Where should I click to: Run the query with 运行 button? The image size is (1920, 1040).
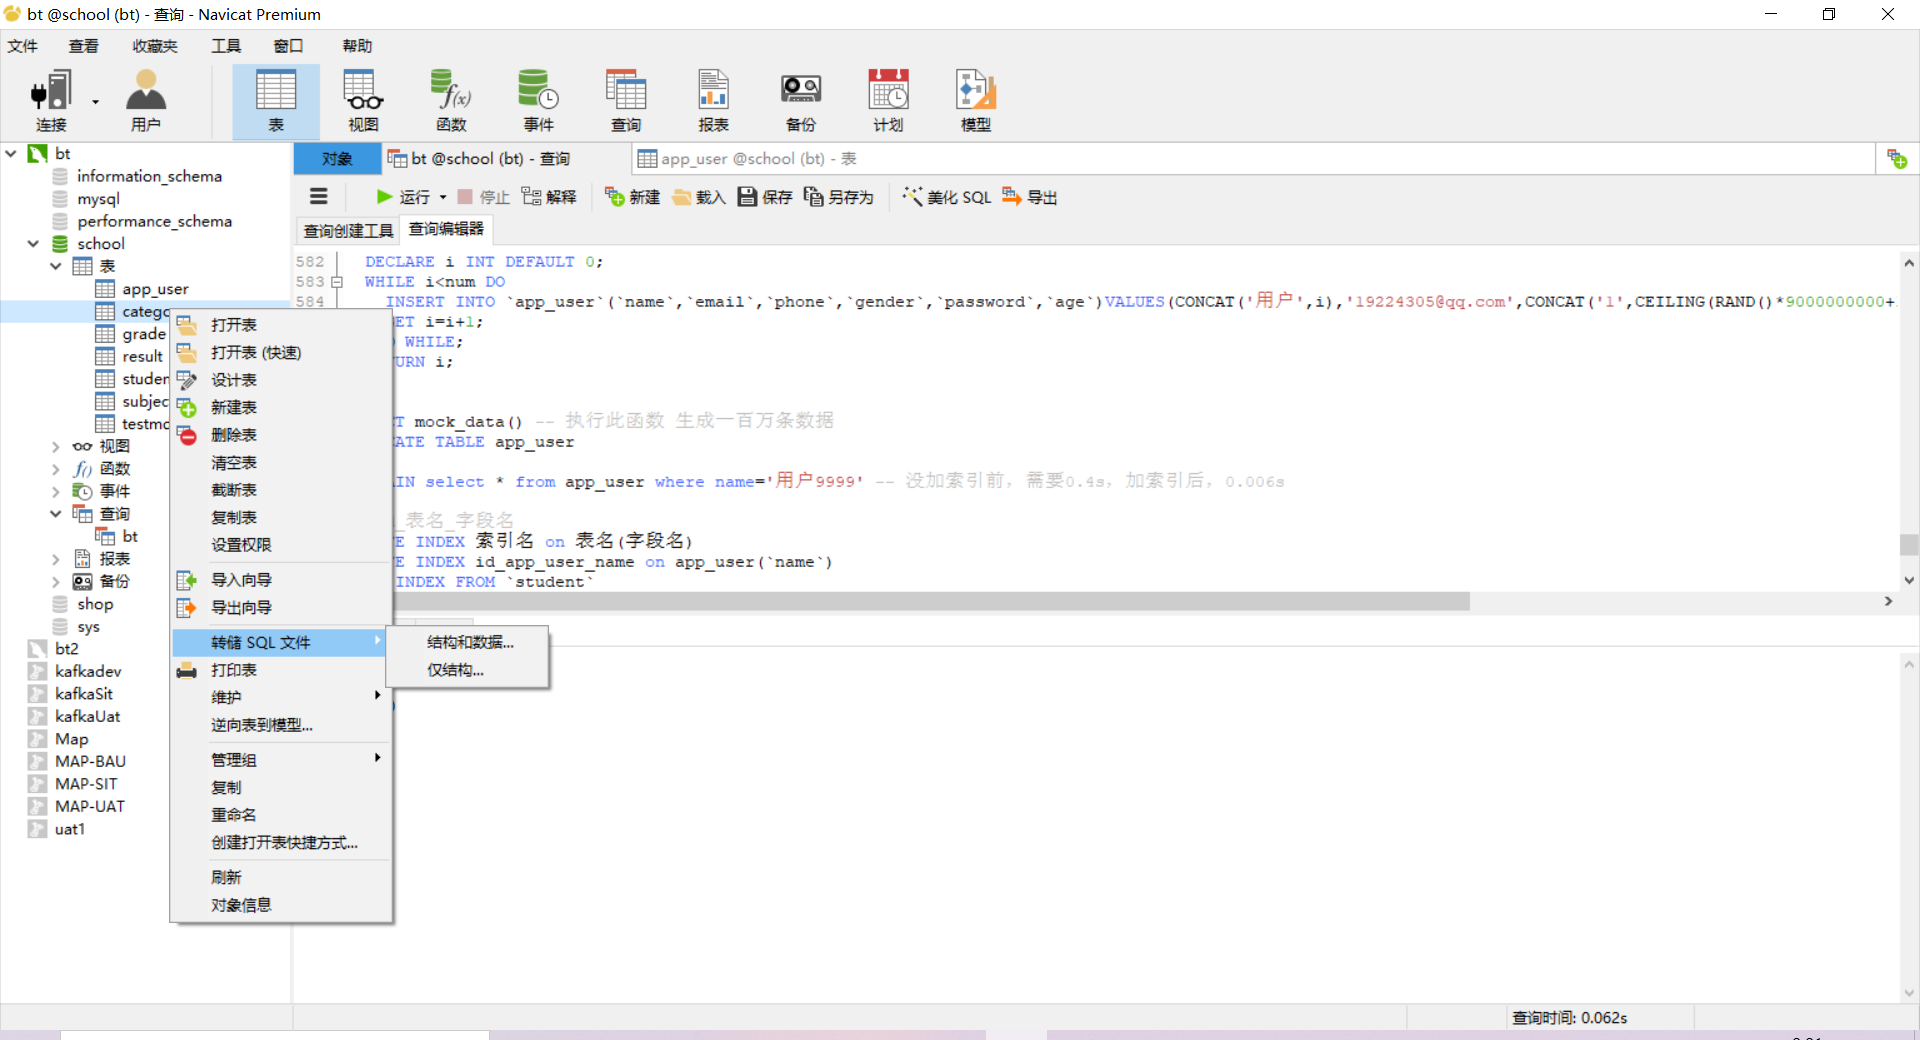click(x=403, y=197)
